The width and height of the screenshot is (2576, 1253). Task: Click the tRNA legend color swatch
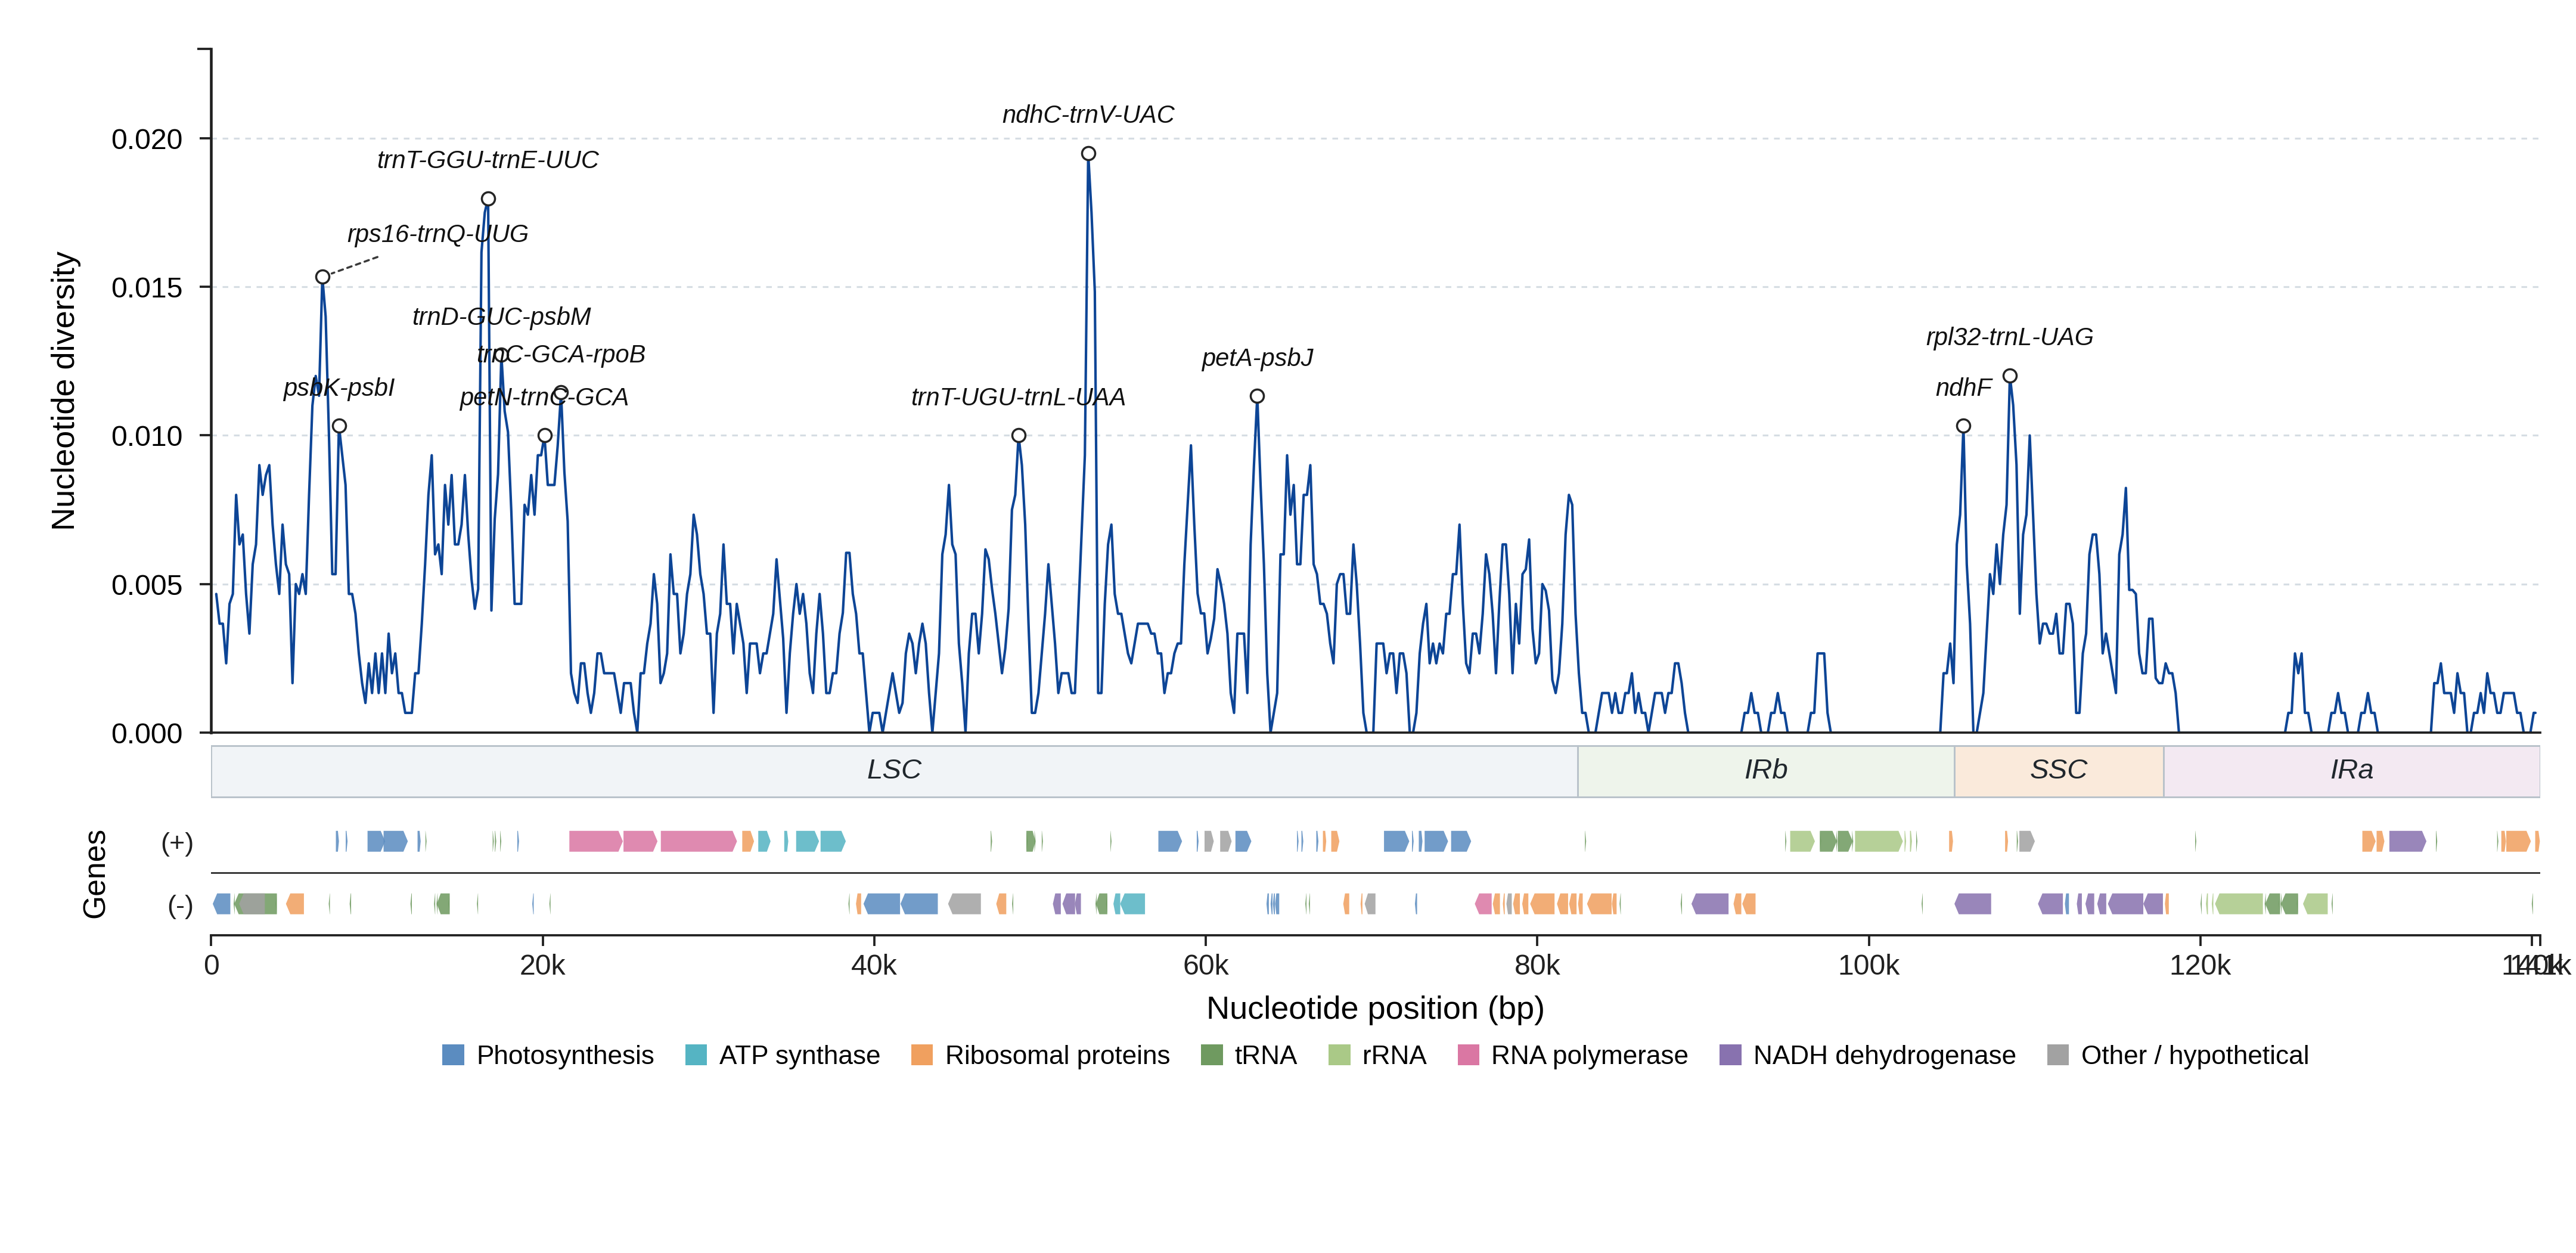tap(1212, 1055)
